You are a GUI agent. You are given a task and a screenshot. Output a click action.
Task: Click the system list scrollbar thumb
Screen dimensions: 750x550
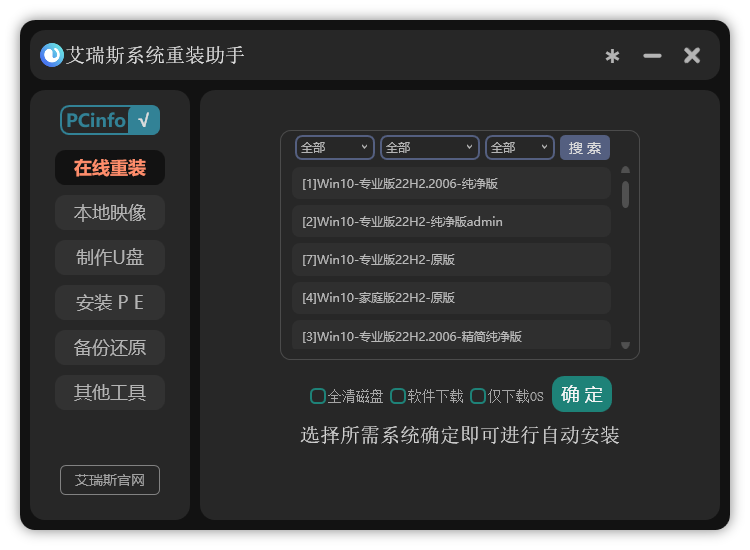pos(626,193)
